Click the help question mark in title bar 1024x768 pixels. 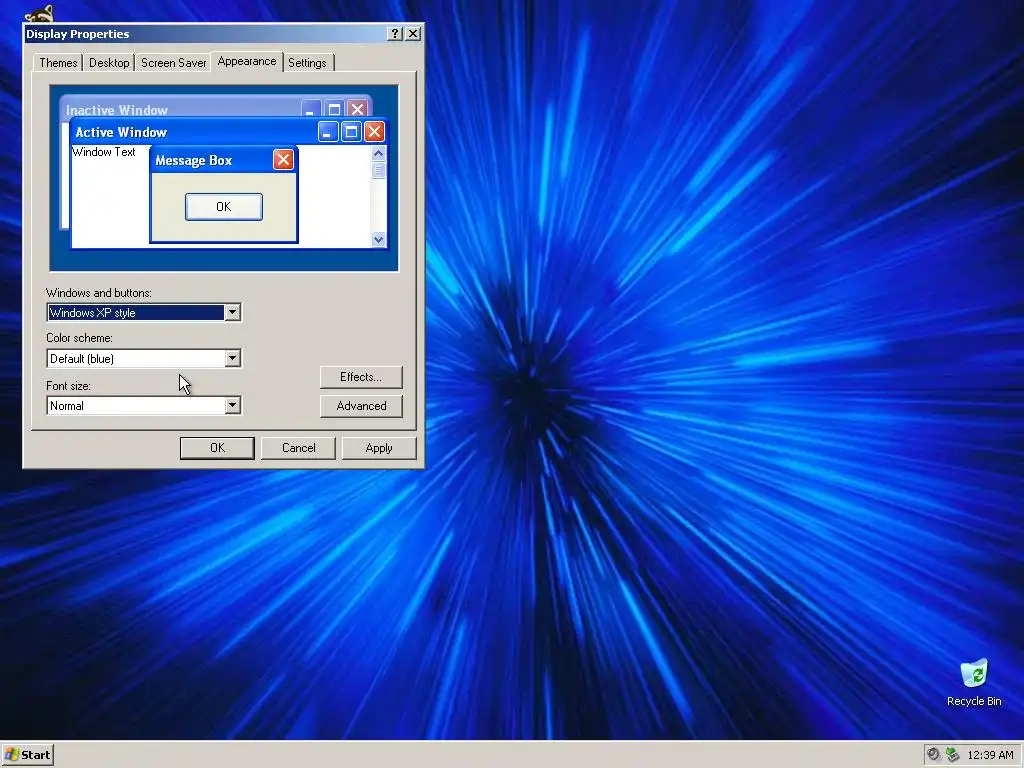[x=394, y=34]
